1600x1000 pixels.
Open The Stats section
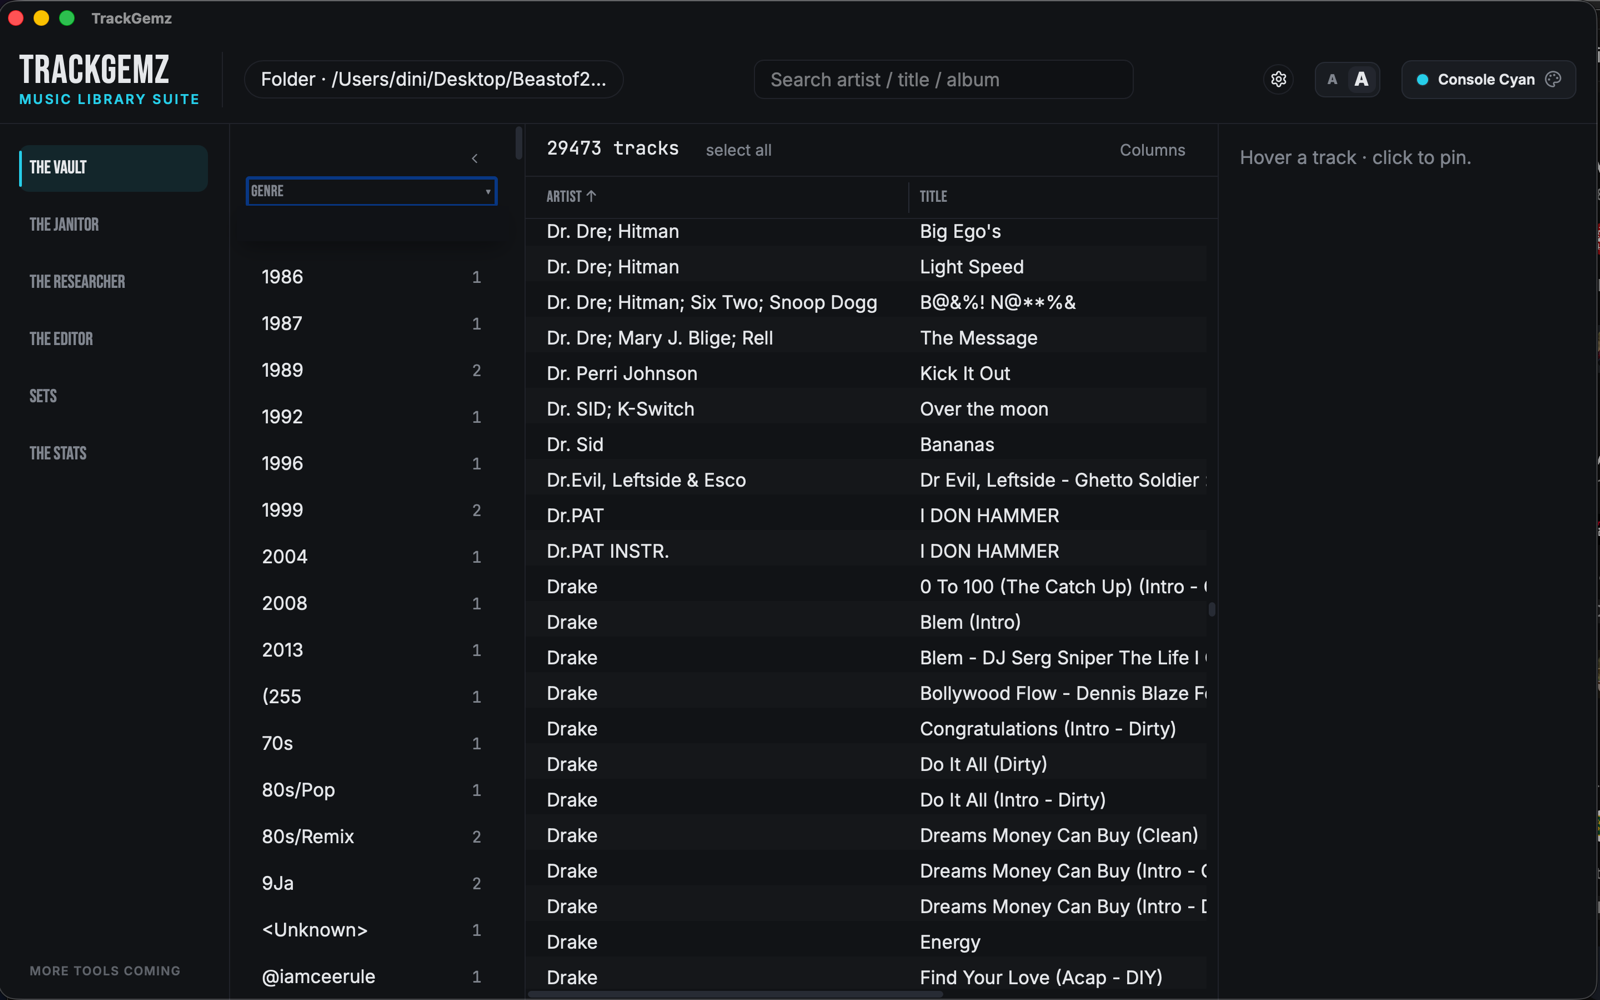(113, 452)
